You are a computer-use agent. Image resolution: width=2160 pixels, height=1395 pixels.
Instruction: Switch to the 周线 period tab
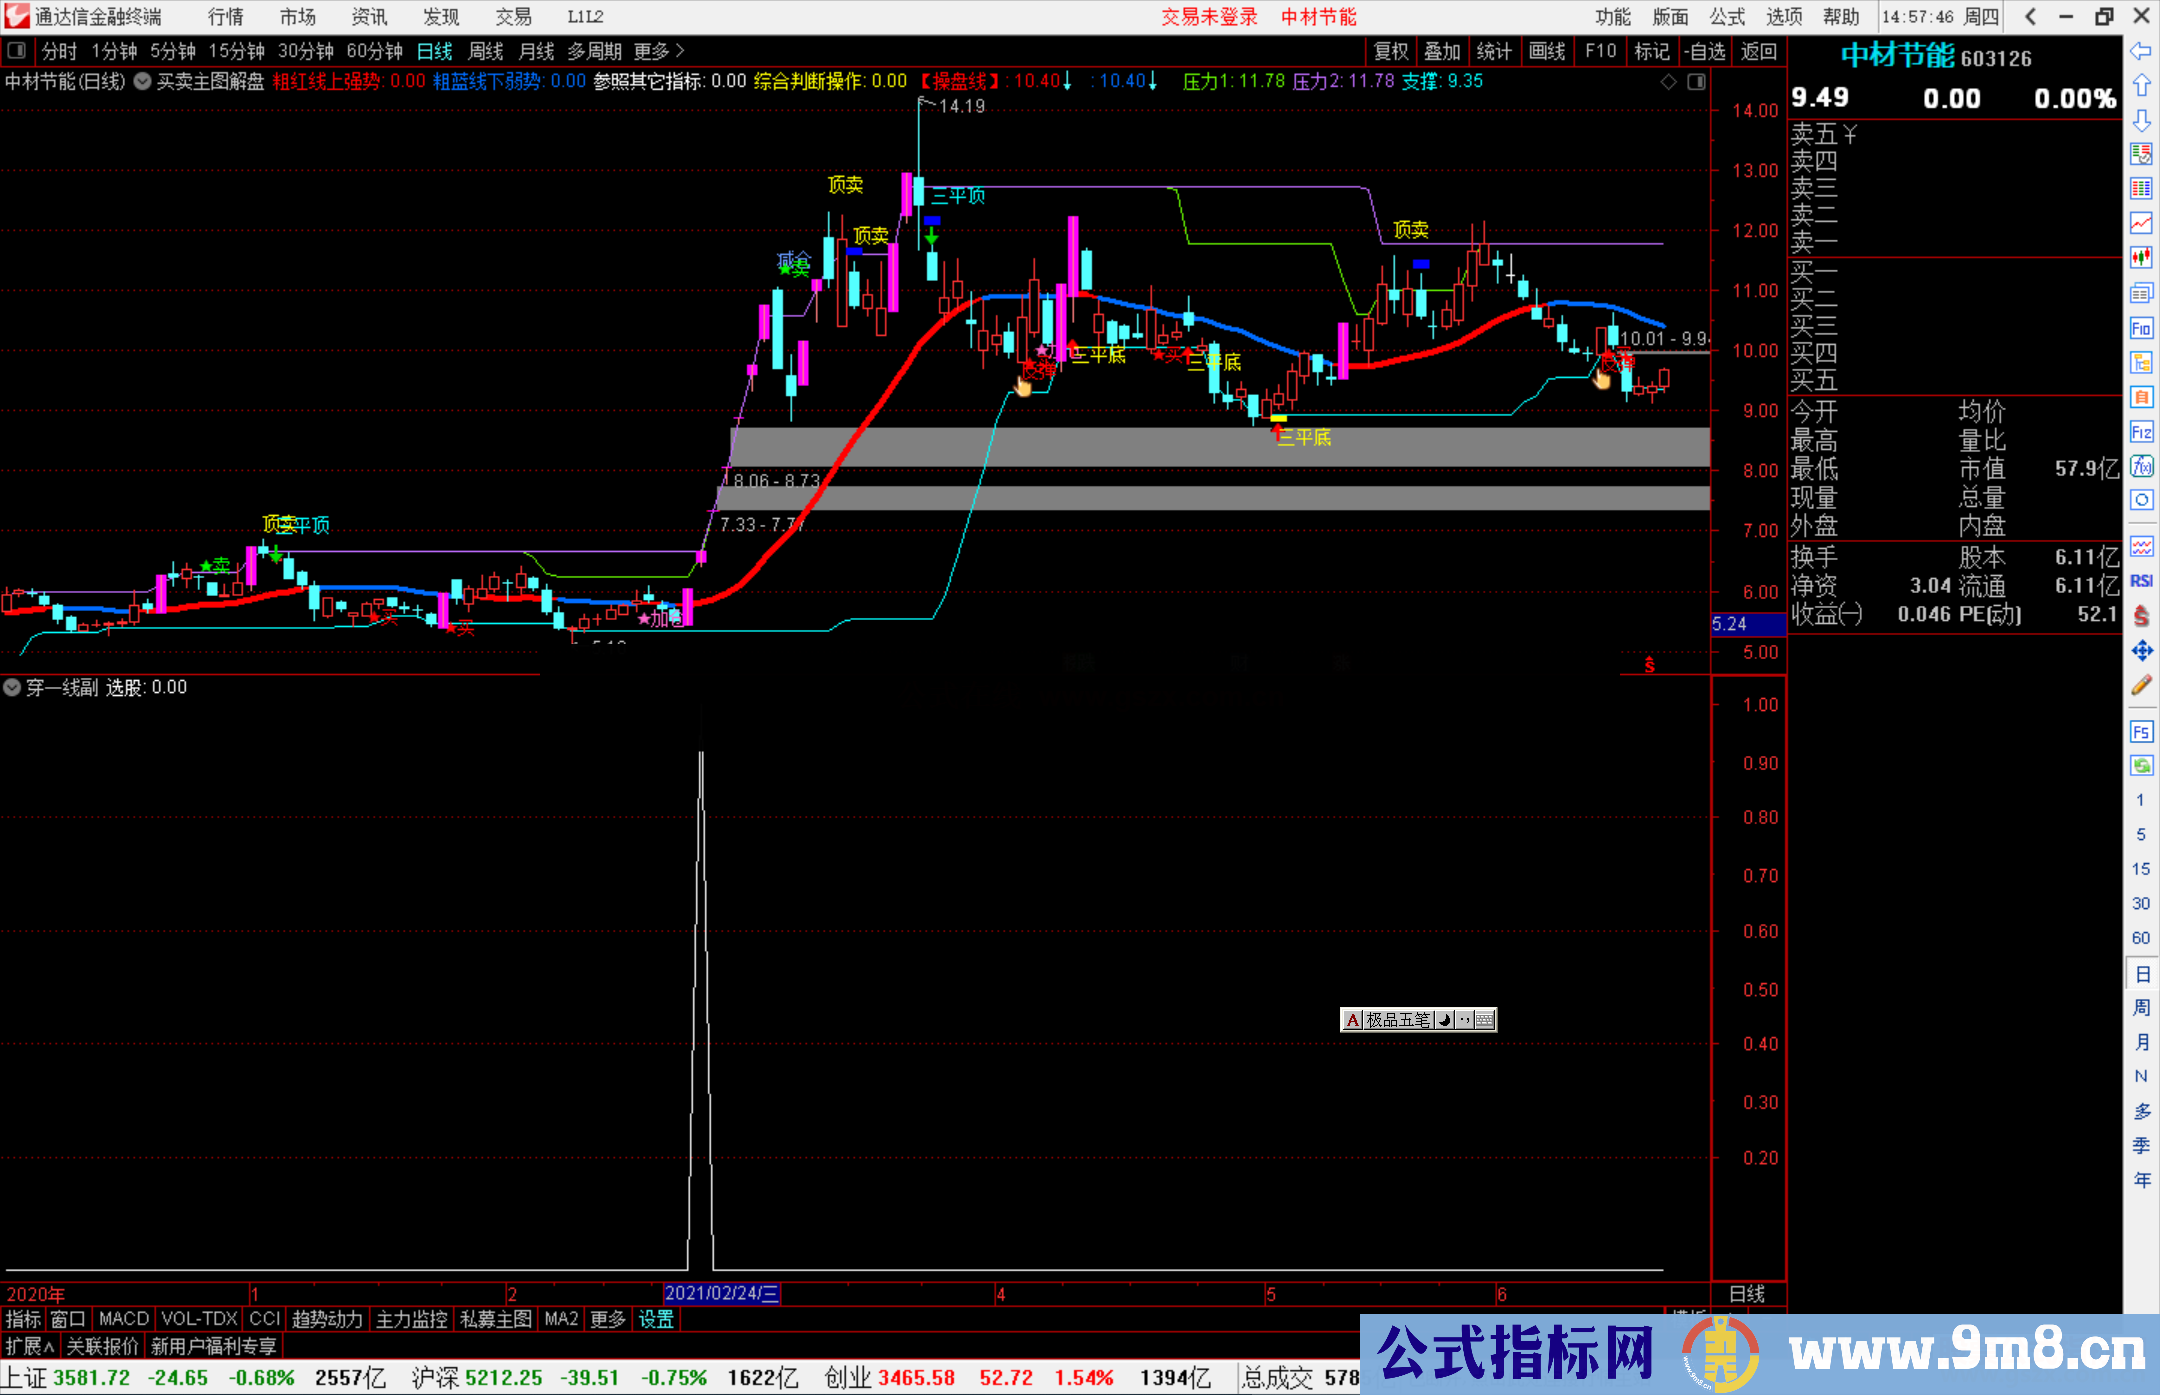[x=486, y=51]
